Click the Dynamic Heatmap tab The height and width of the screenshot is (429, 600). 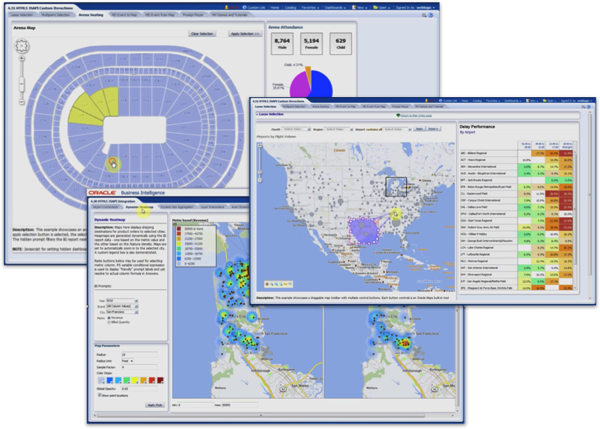139,207
